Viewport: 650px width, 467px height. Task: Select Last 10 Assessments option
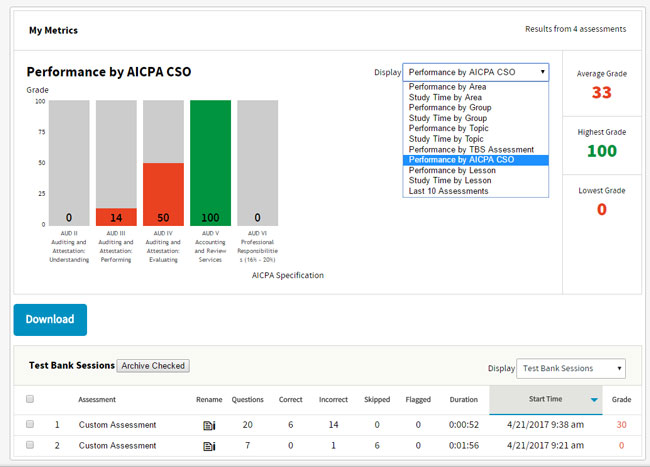[475, 191]
